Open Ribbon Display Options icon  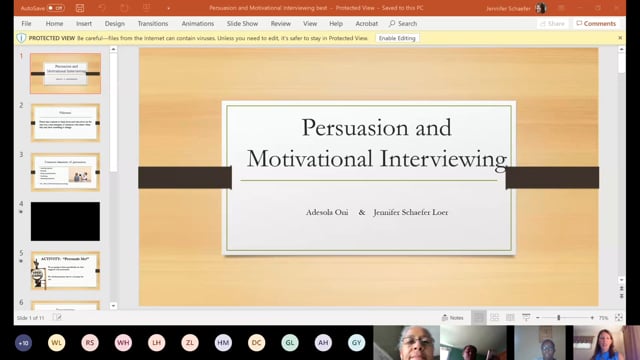(561, 8)
